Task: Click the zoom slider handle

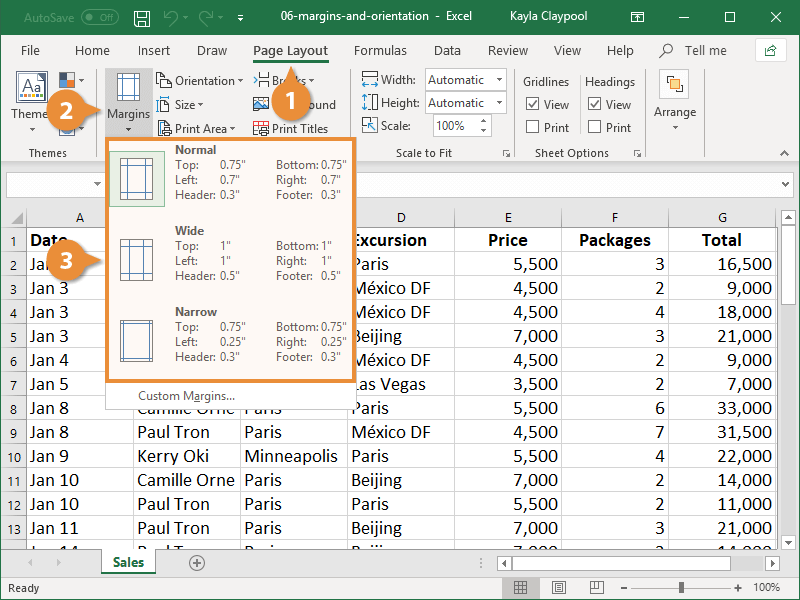Action: (x=681, y=588)
